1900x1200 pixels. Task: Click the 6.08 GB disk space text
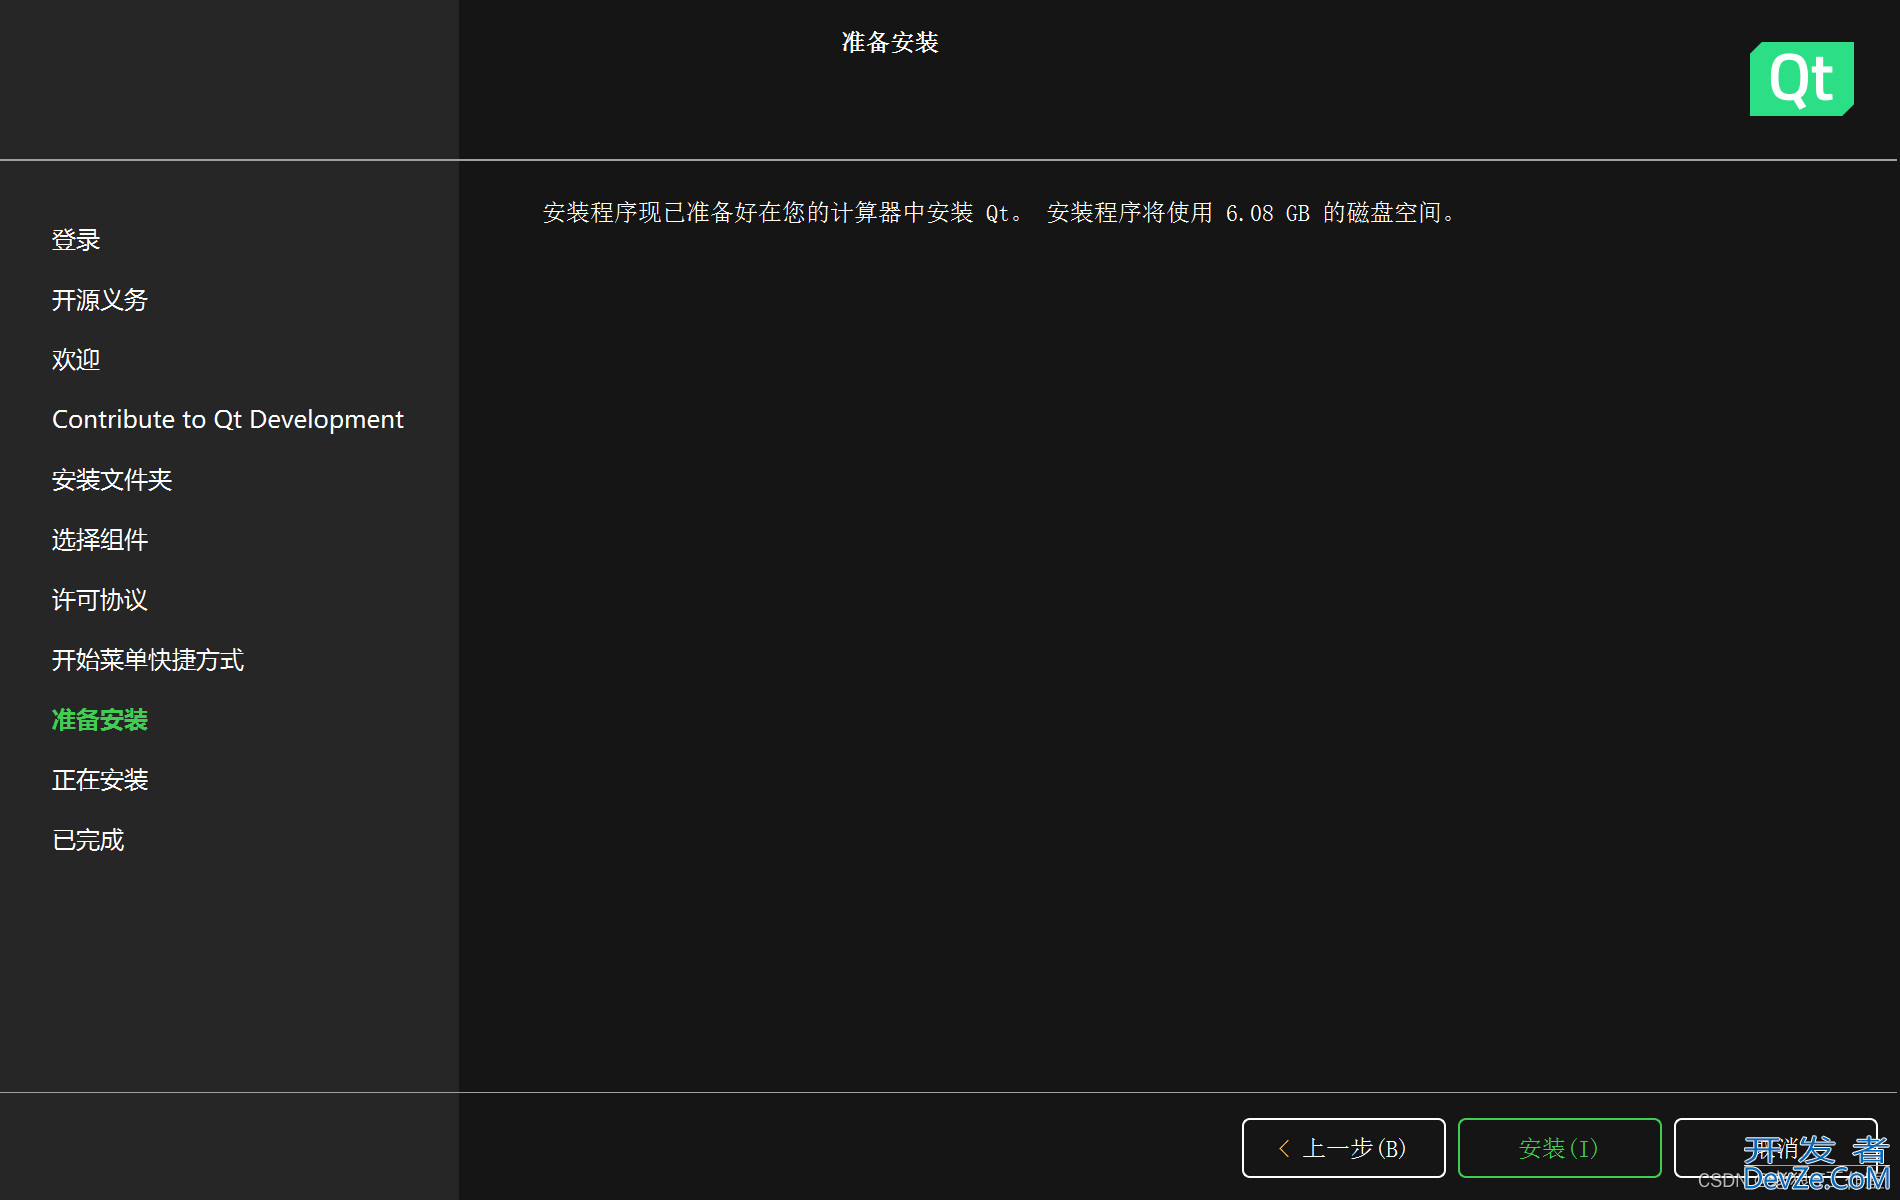[x=1268, y=213]
